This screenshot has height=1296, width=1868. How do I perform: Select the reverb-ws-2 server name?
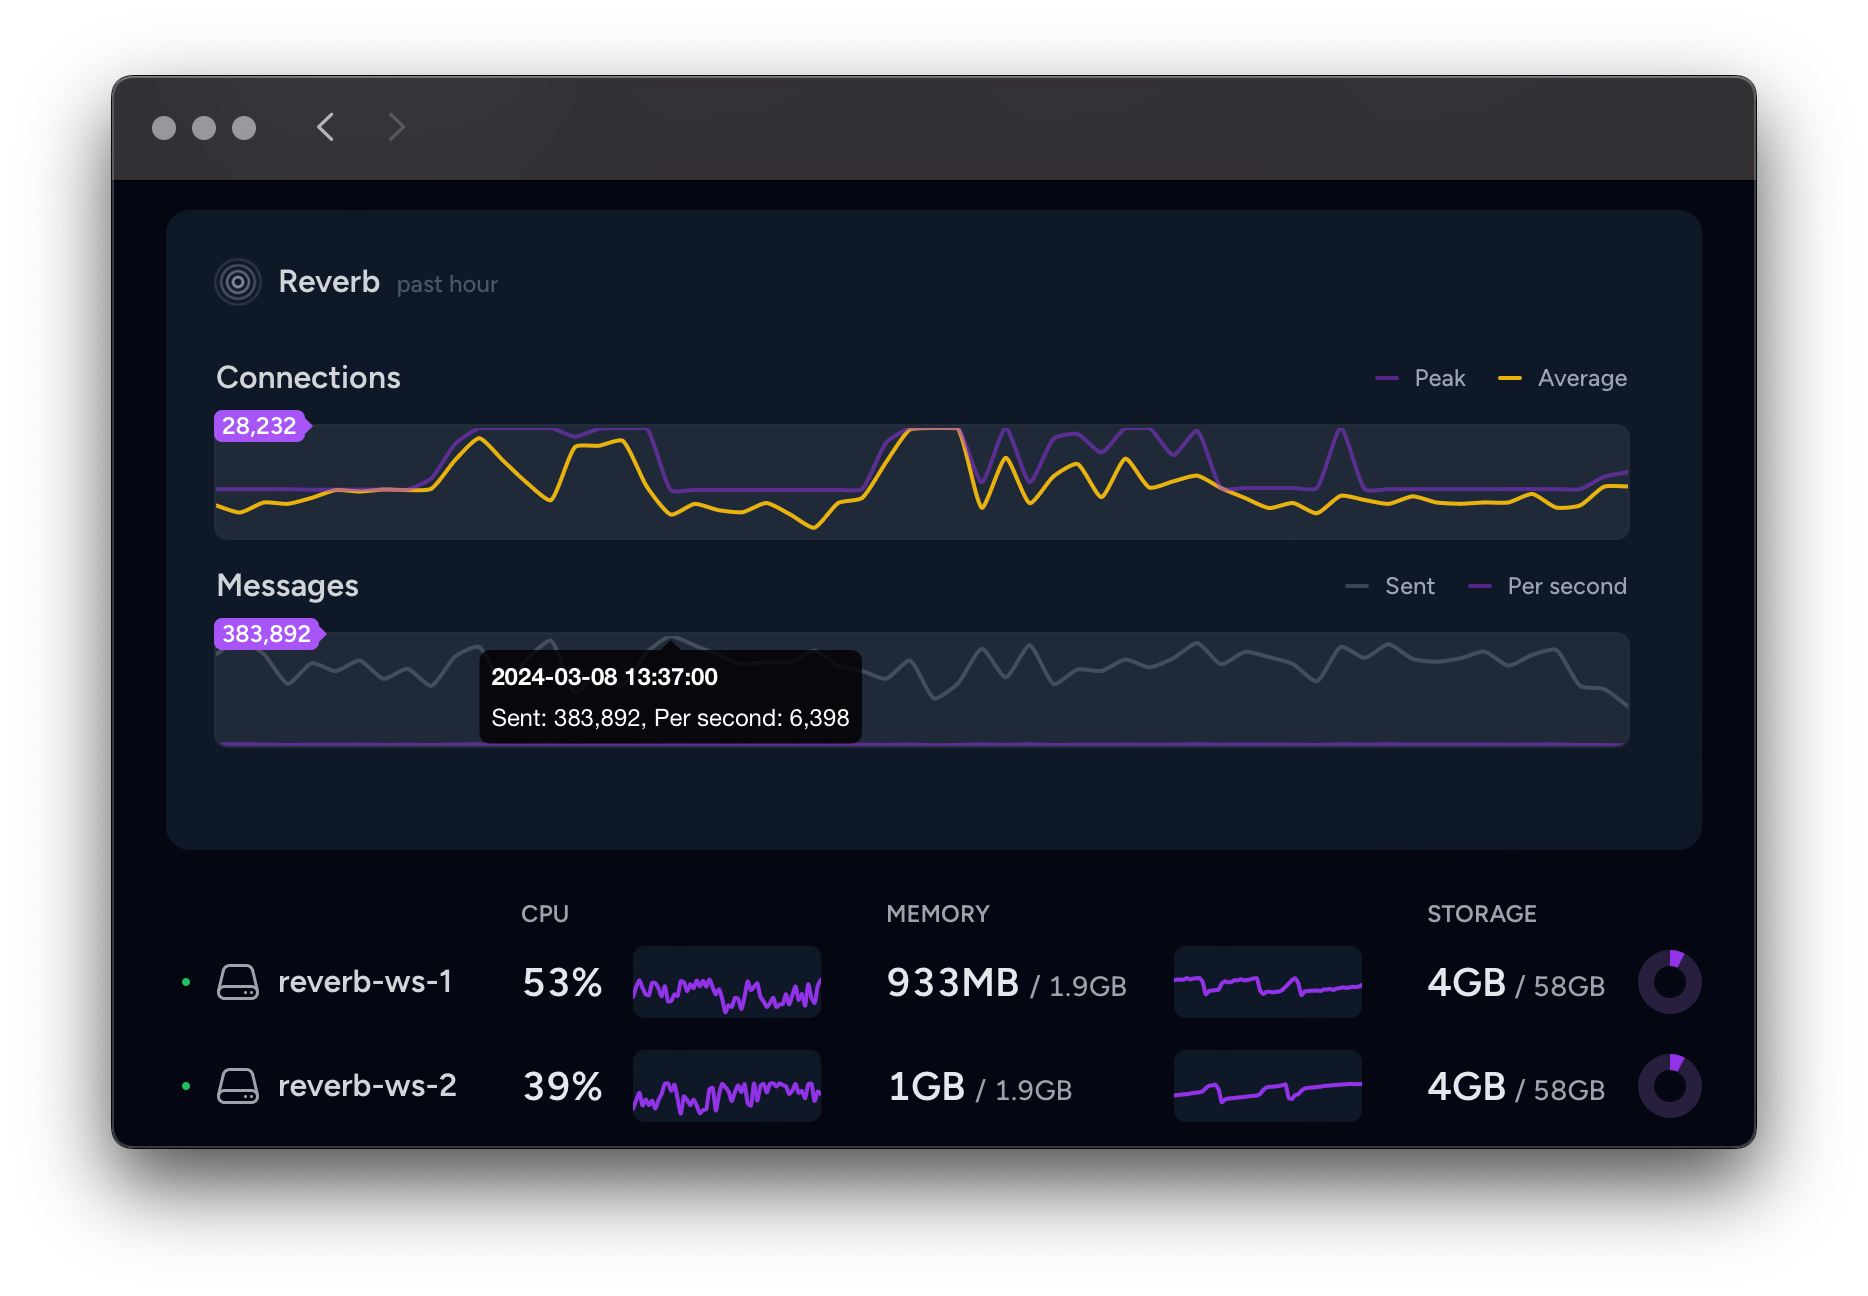[x=366, y=1086]
